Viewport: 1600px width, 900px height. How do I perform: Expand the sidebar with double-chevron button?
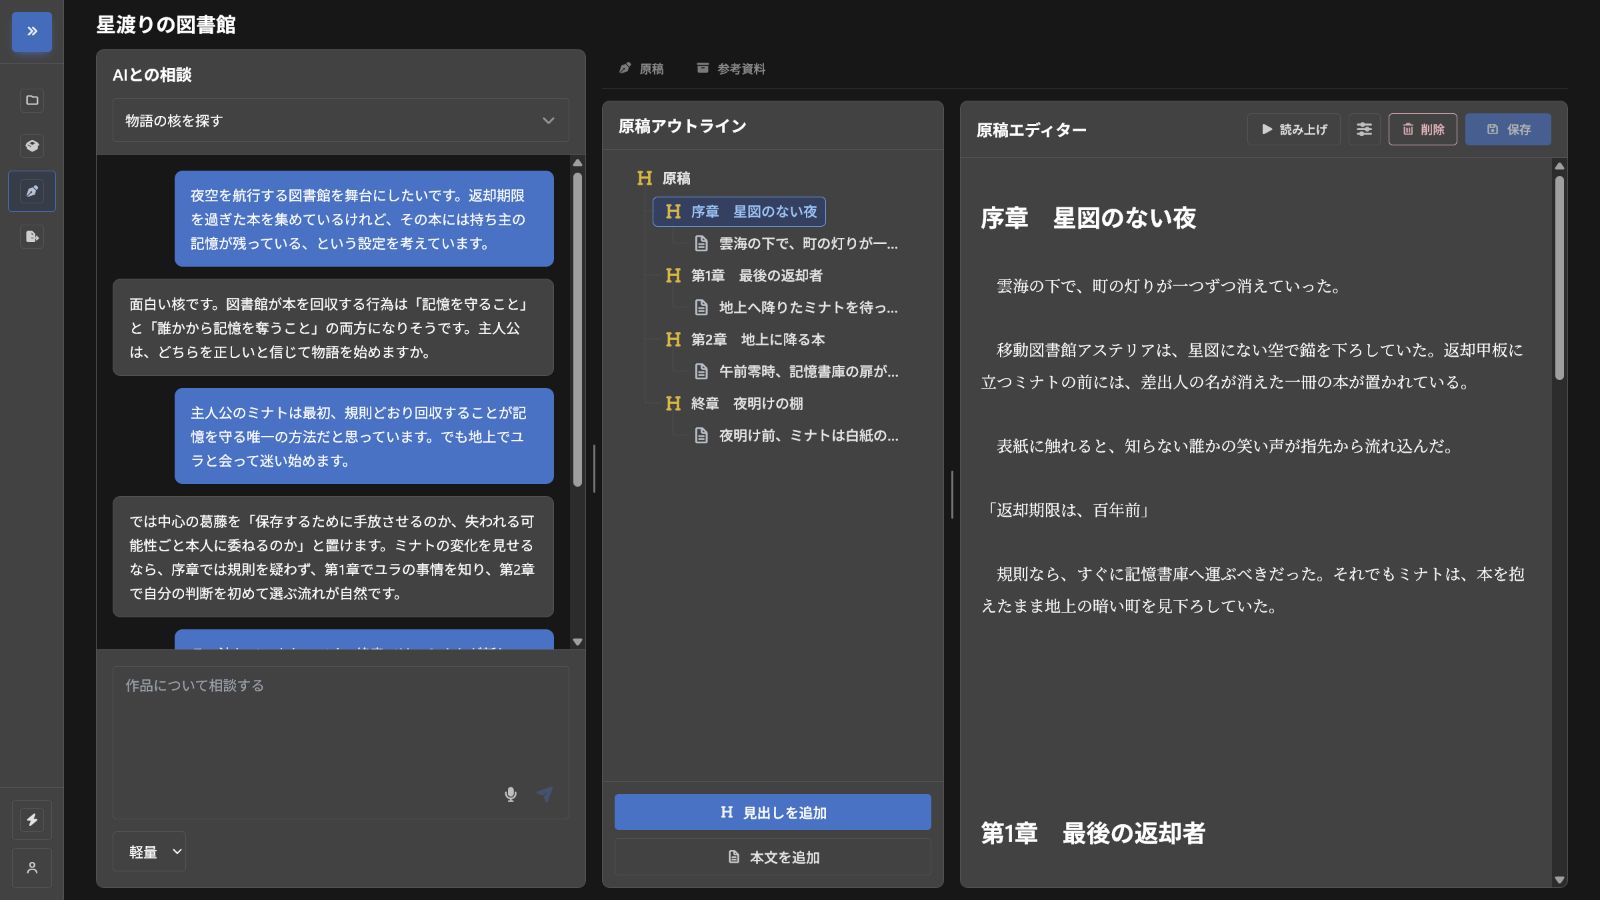coord(32,32)
